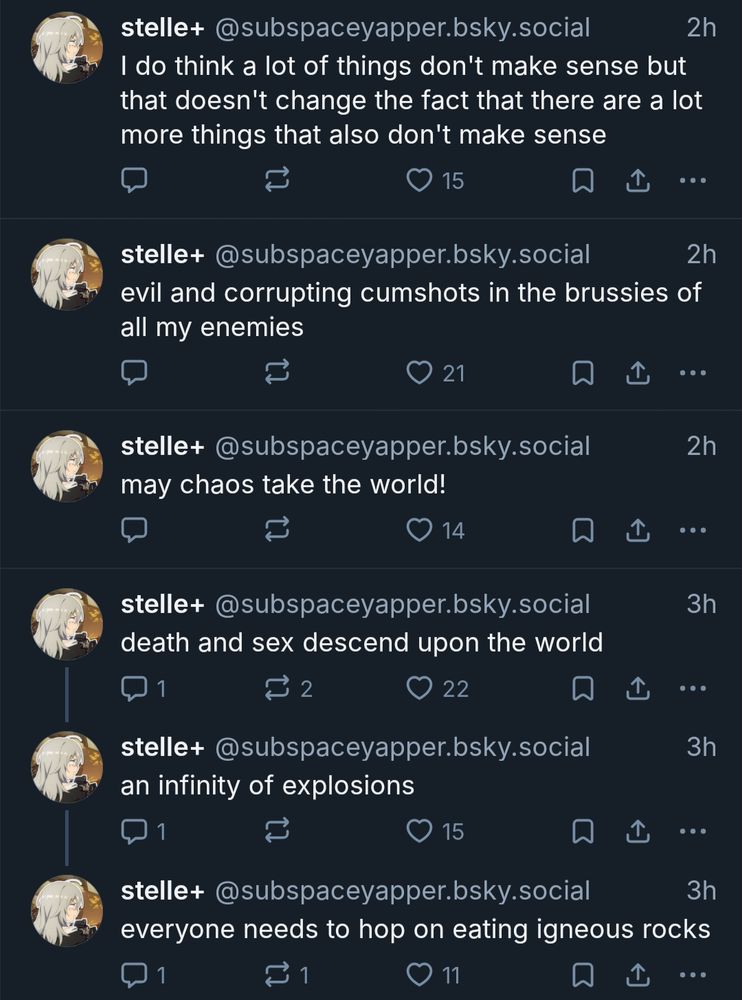The width and height of the screenshot is (742, 1000).
Task: Open more options for 'igneous rocks' post
Action: (692, 974)
